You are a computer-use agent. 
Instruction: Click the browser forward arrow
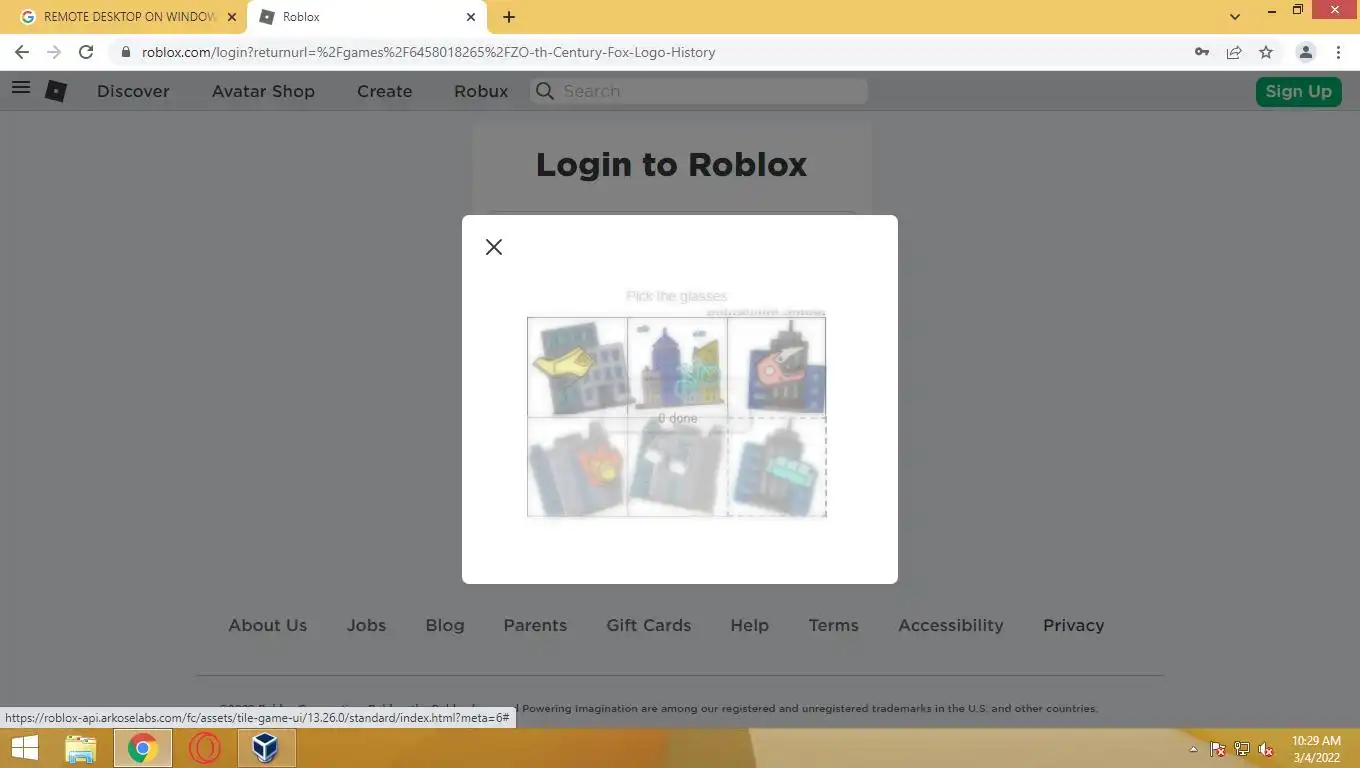[x=54, y=52]
